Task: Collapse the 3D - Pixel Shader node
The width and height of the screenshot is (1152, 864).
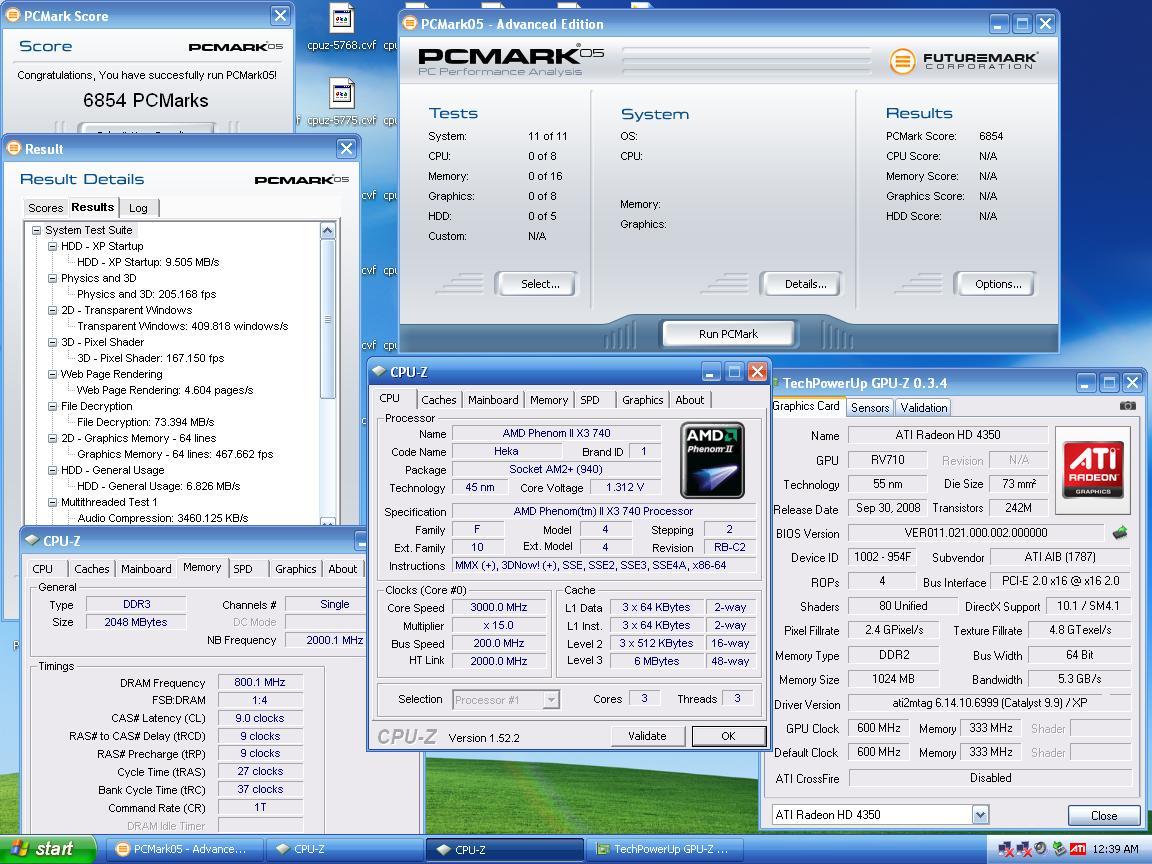Action: pos(52,342)
